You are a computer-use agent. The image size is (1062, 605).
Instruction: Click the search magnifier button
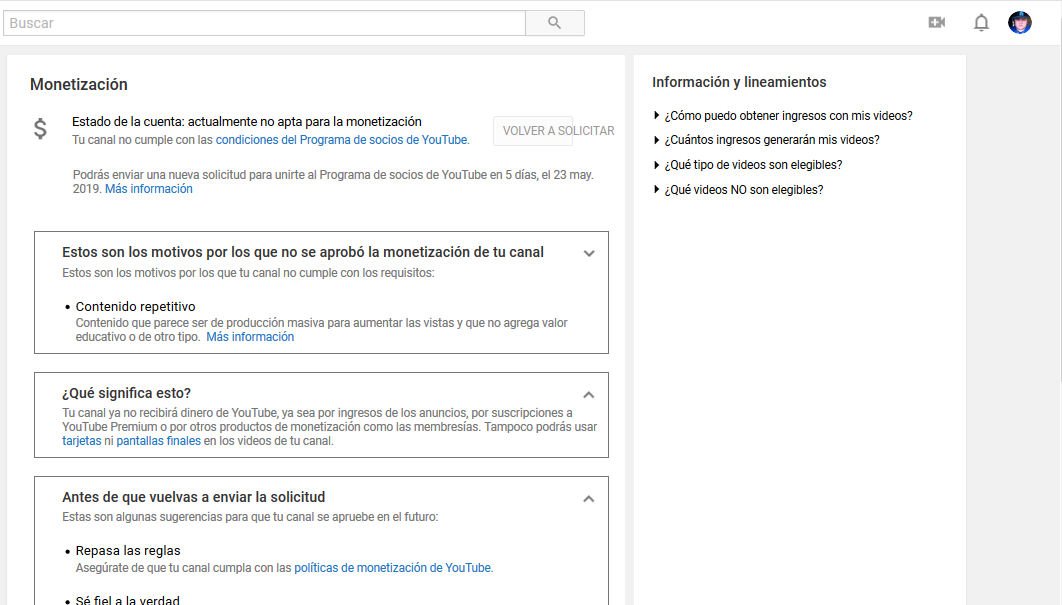555,23
